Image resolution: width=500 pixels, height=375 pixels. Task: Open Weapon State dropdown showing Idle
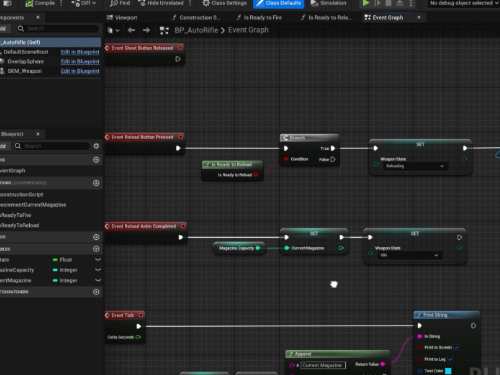pos(409,255)
